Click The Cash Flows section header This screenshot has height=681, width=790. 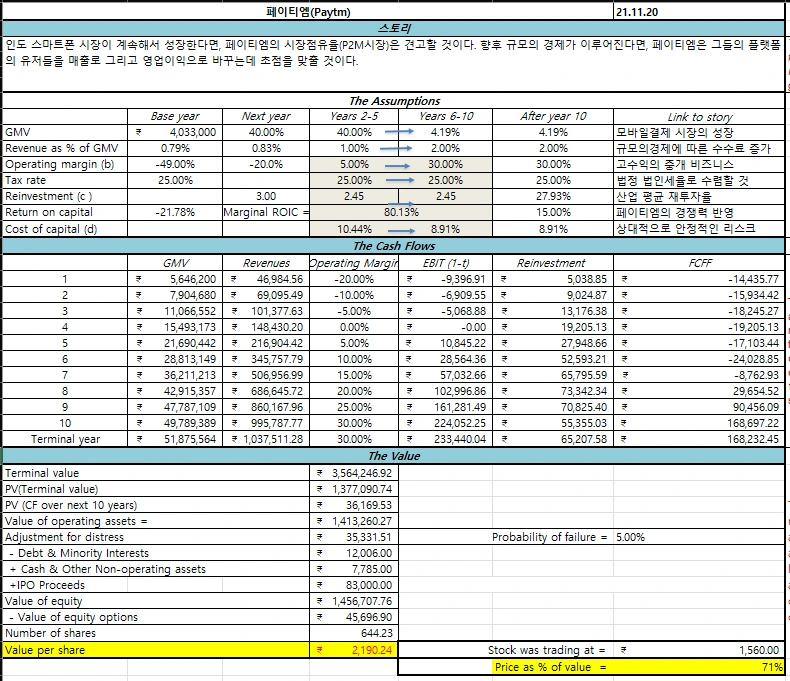click(393, 246)
